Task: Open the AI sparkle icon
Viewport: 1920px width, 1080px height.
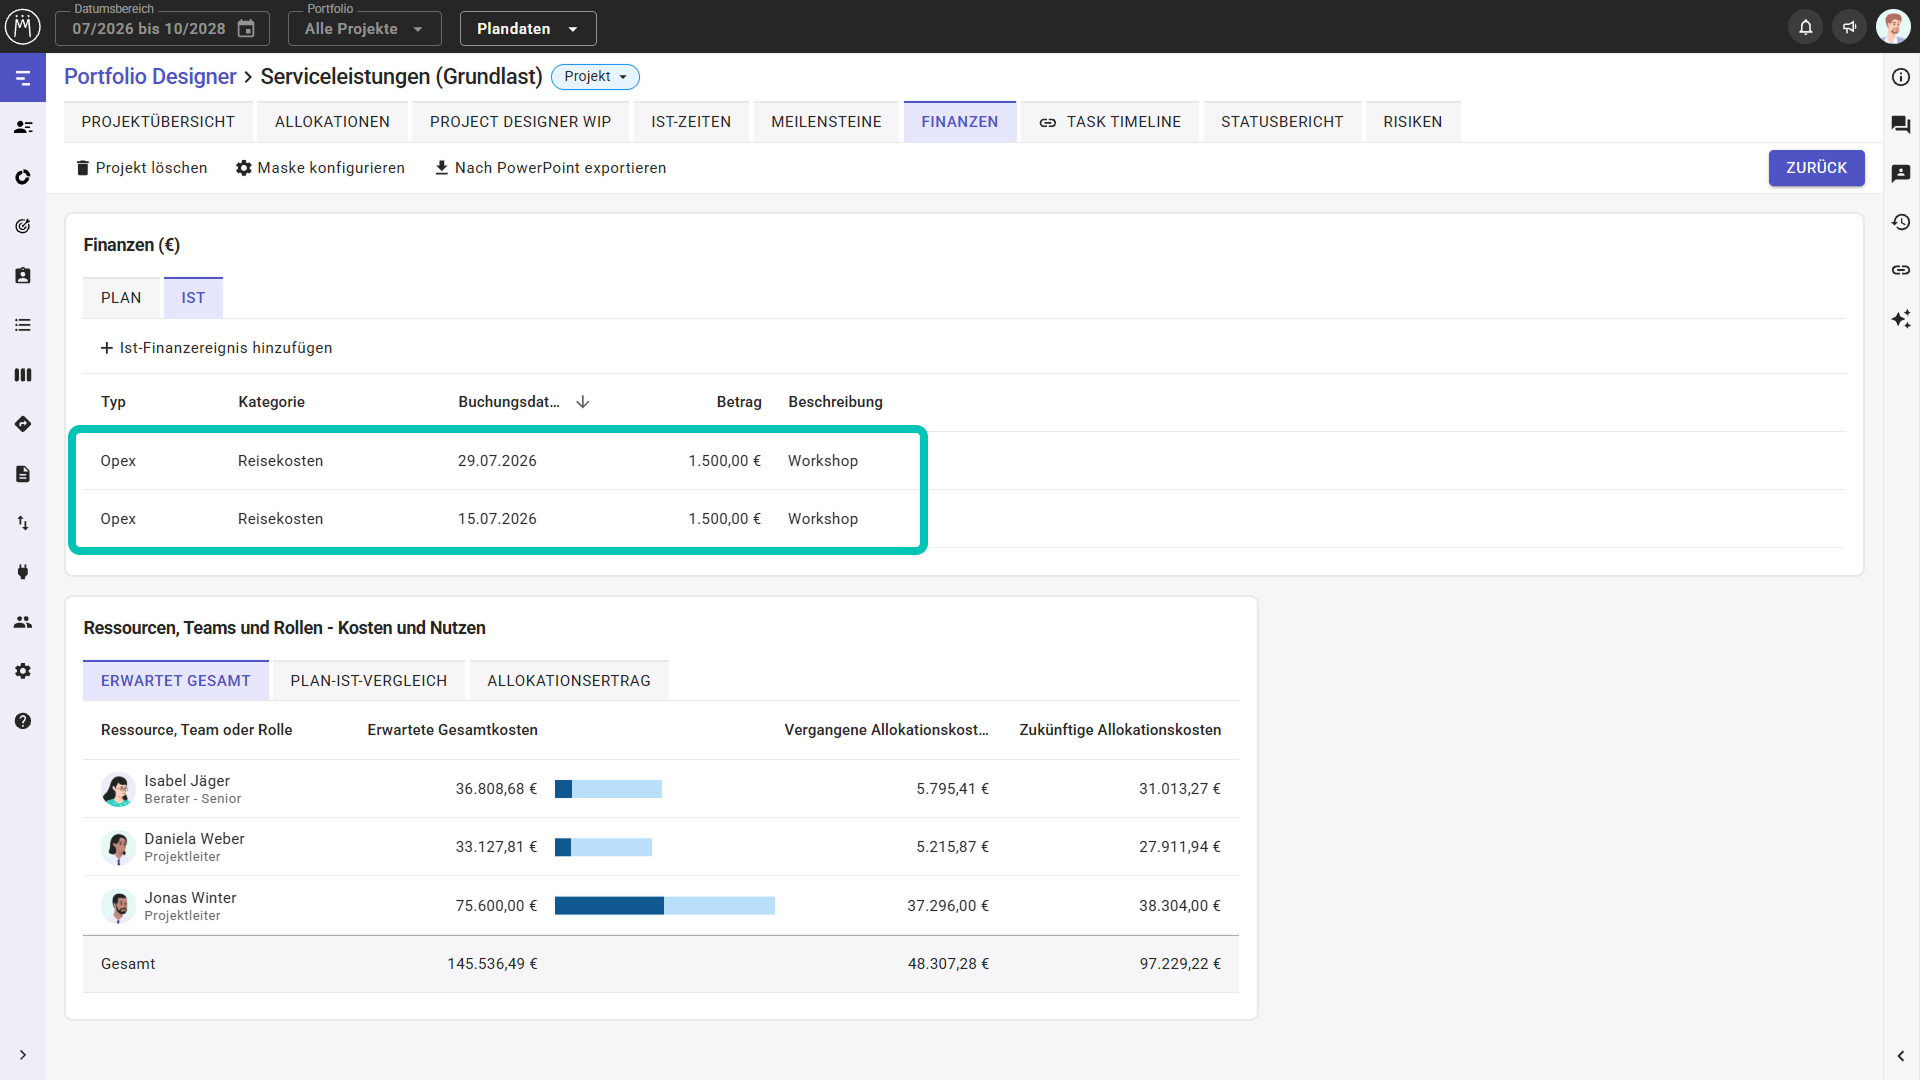Action: pos(1901,319)
